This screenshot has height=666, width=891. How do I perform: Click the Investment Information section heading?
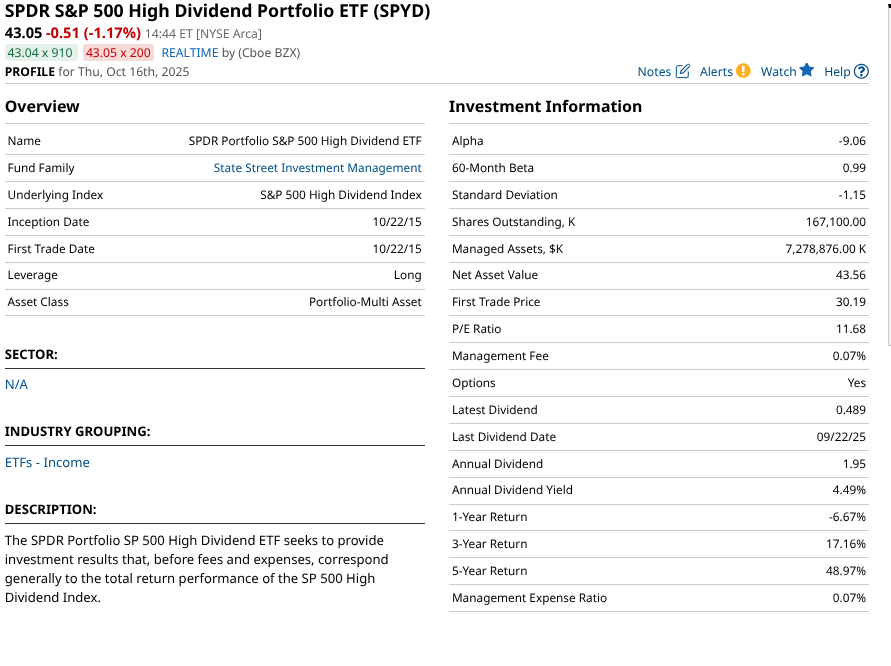(545, 107)
